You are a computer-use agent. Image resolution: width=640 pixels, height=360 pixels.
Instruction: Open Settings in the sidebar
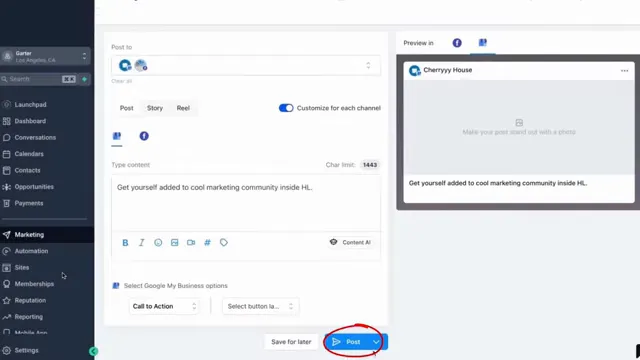click(26, 350)
